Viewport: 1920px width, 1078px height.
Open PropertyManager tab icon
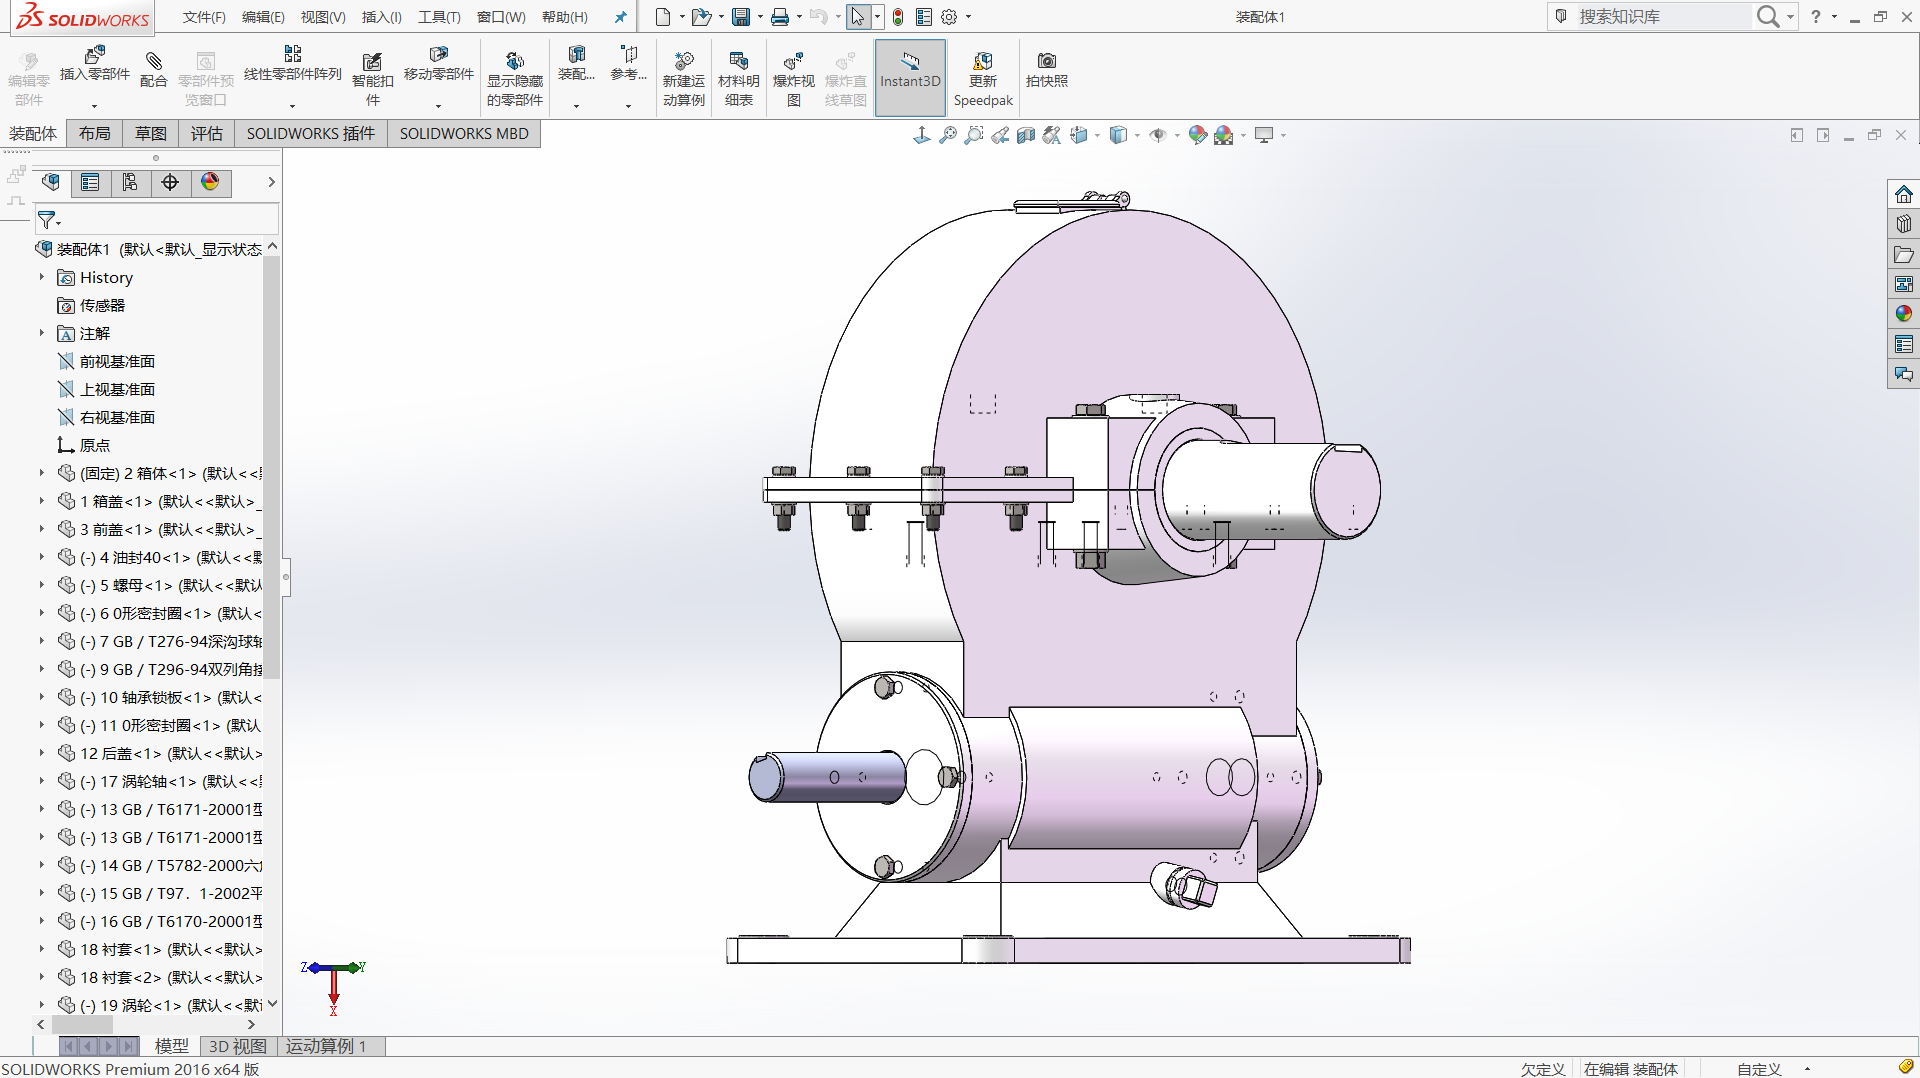click(x=90, y=182)
